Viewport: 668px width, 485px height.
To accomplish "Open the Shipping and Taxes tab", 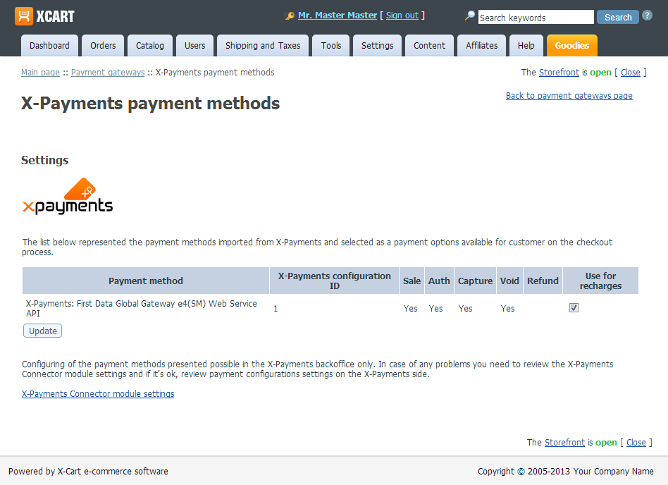I will (x=263, y=46).
